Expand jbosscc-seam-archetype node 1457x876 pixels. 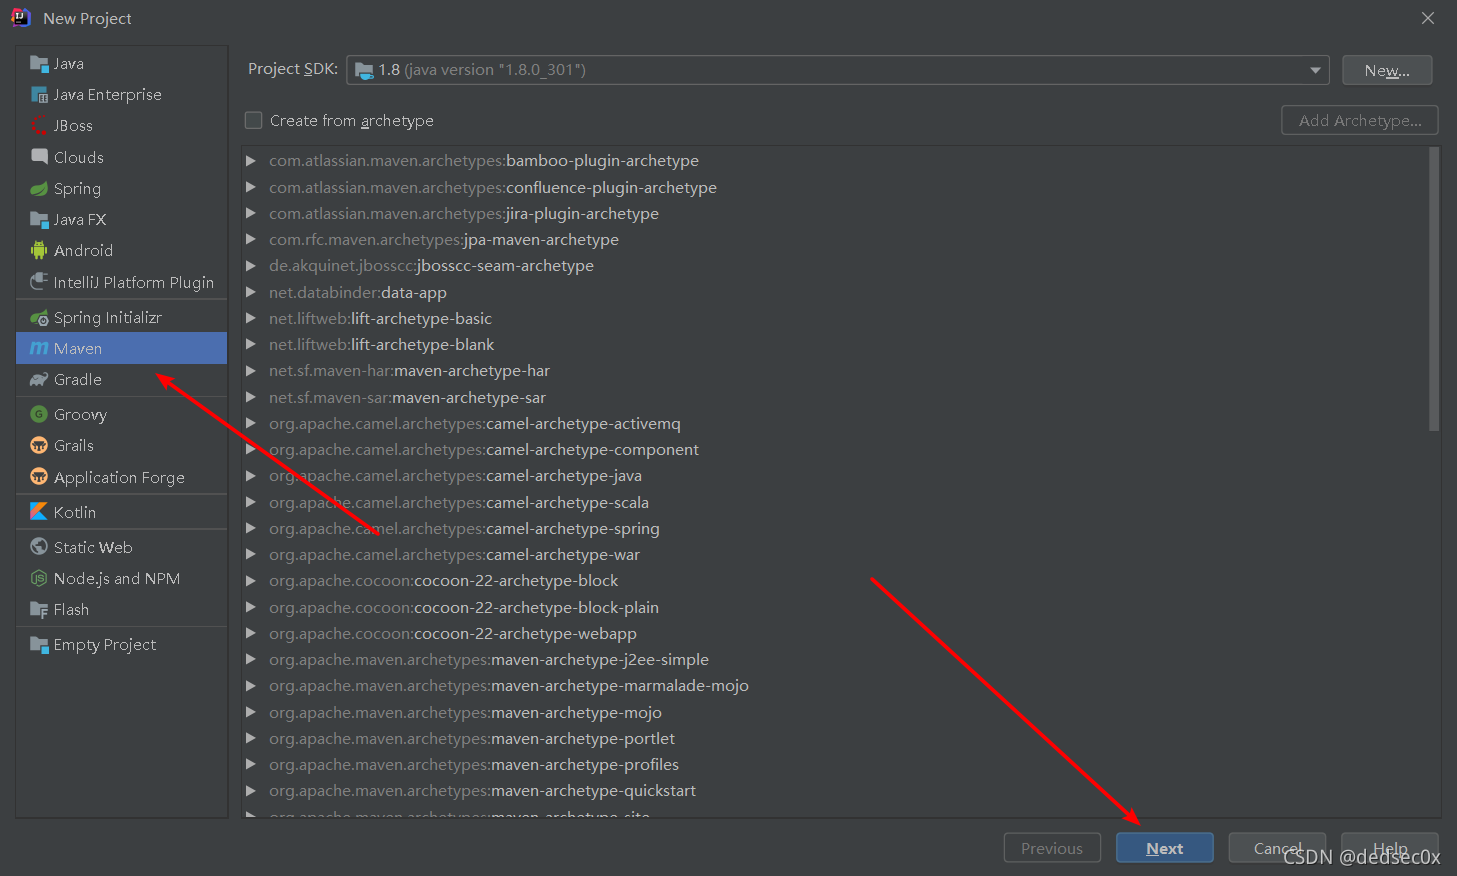251,265
